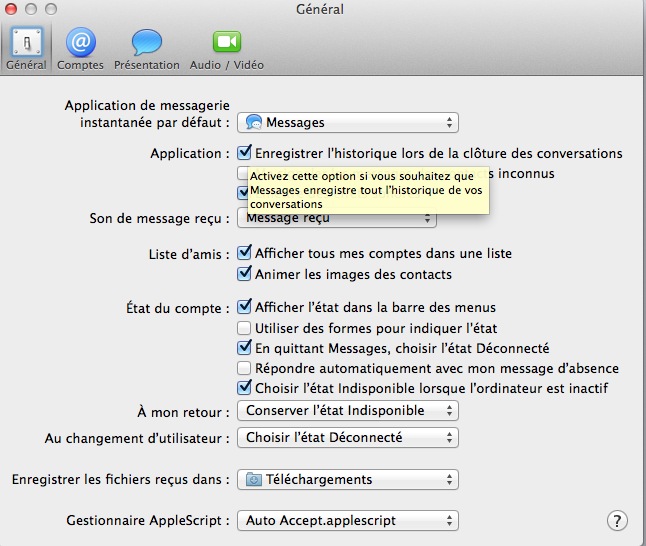The height and width of the screenshot is (546, 646).
Task: Enable Utiliser des formes pour indiquer l'état
Action: tap(244, 328)
